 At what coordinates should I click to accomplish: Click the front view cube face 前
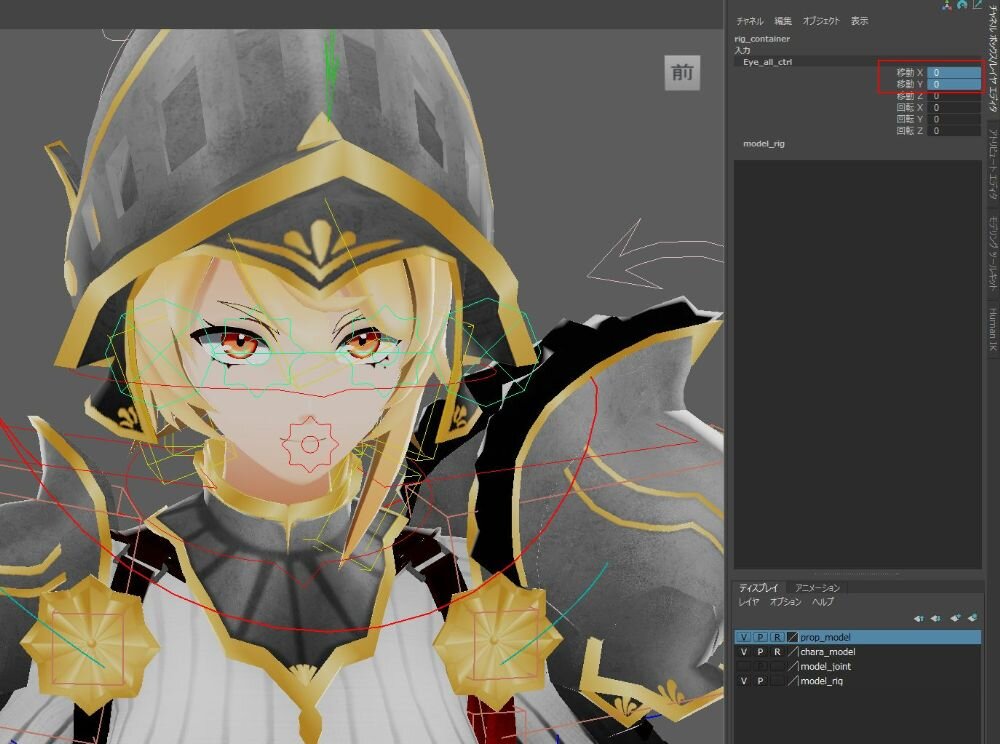[682, 72]
